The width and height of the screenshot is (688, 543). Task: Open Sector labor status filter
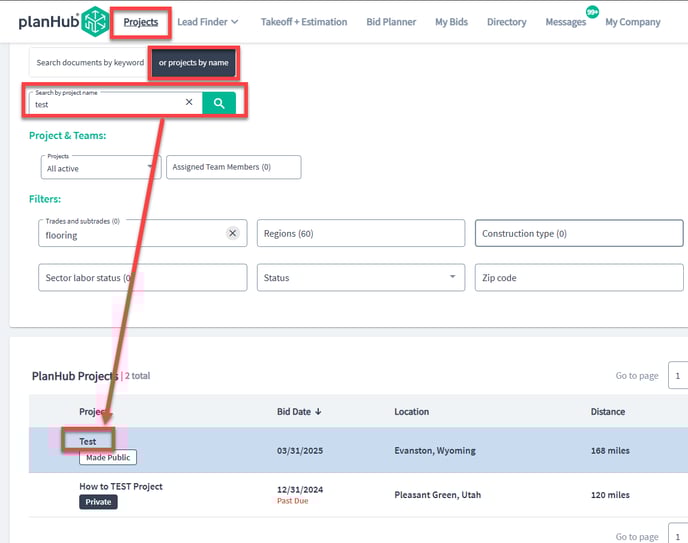pos(143,277)
